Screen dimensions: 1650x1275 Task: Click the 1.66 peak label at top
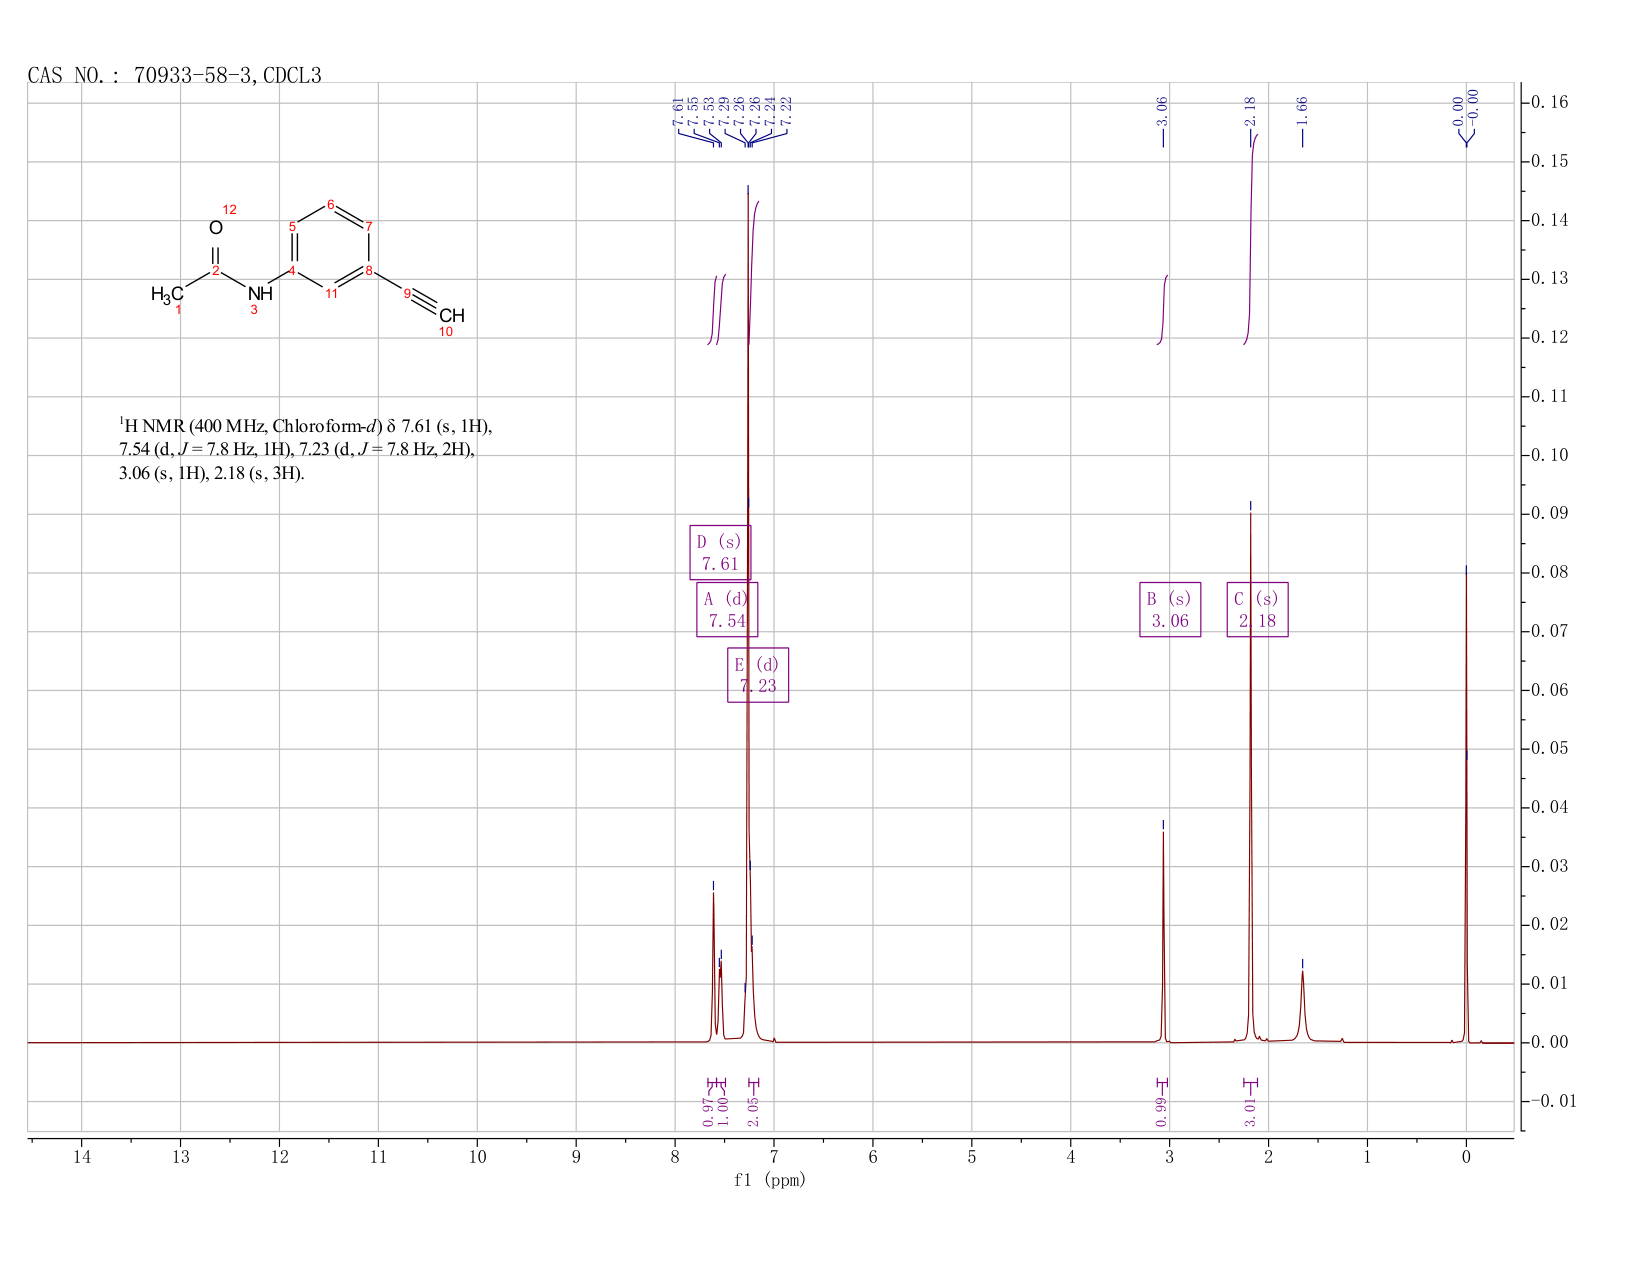(x=1302, y=110)
